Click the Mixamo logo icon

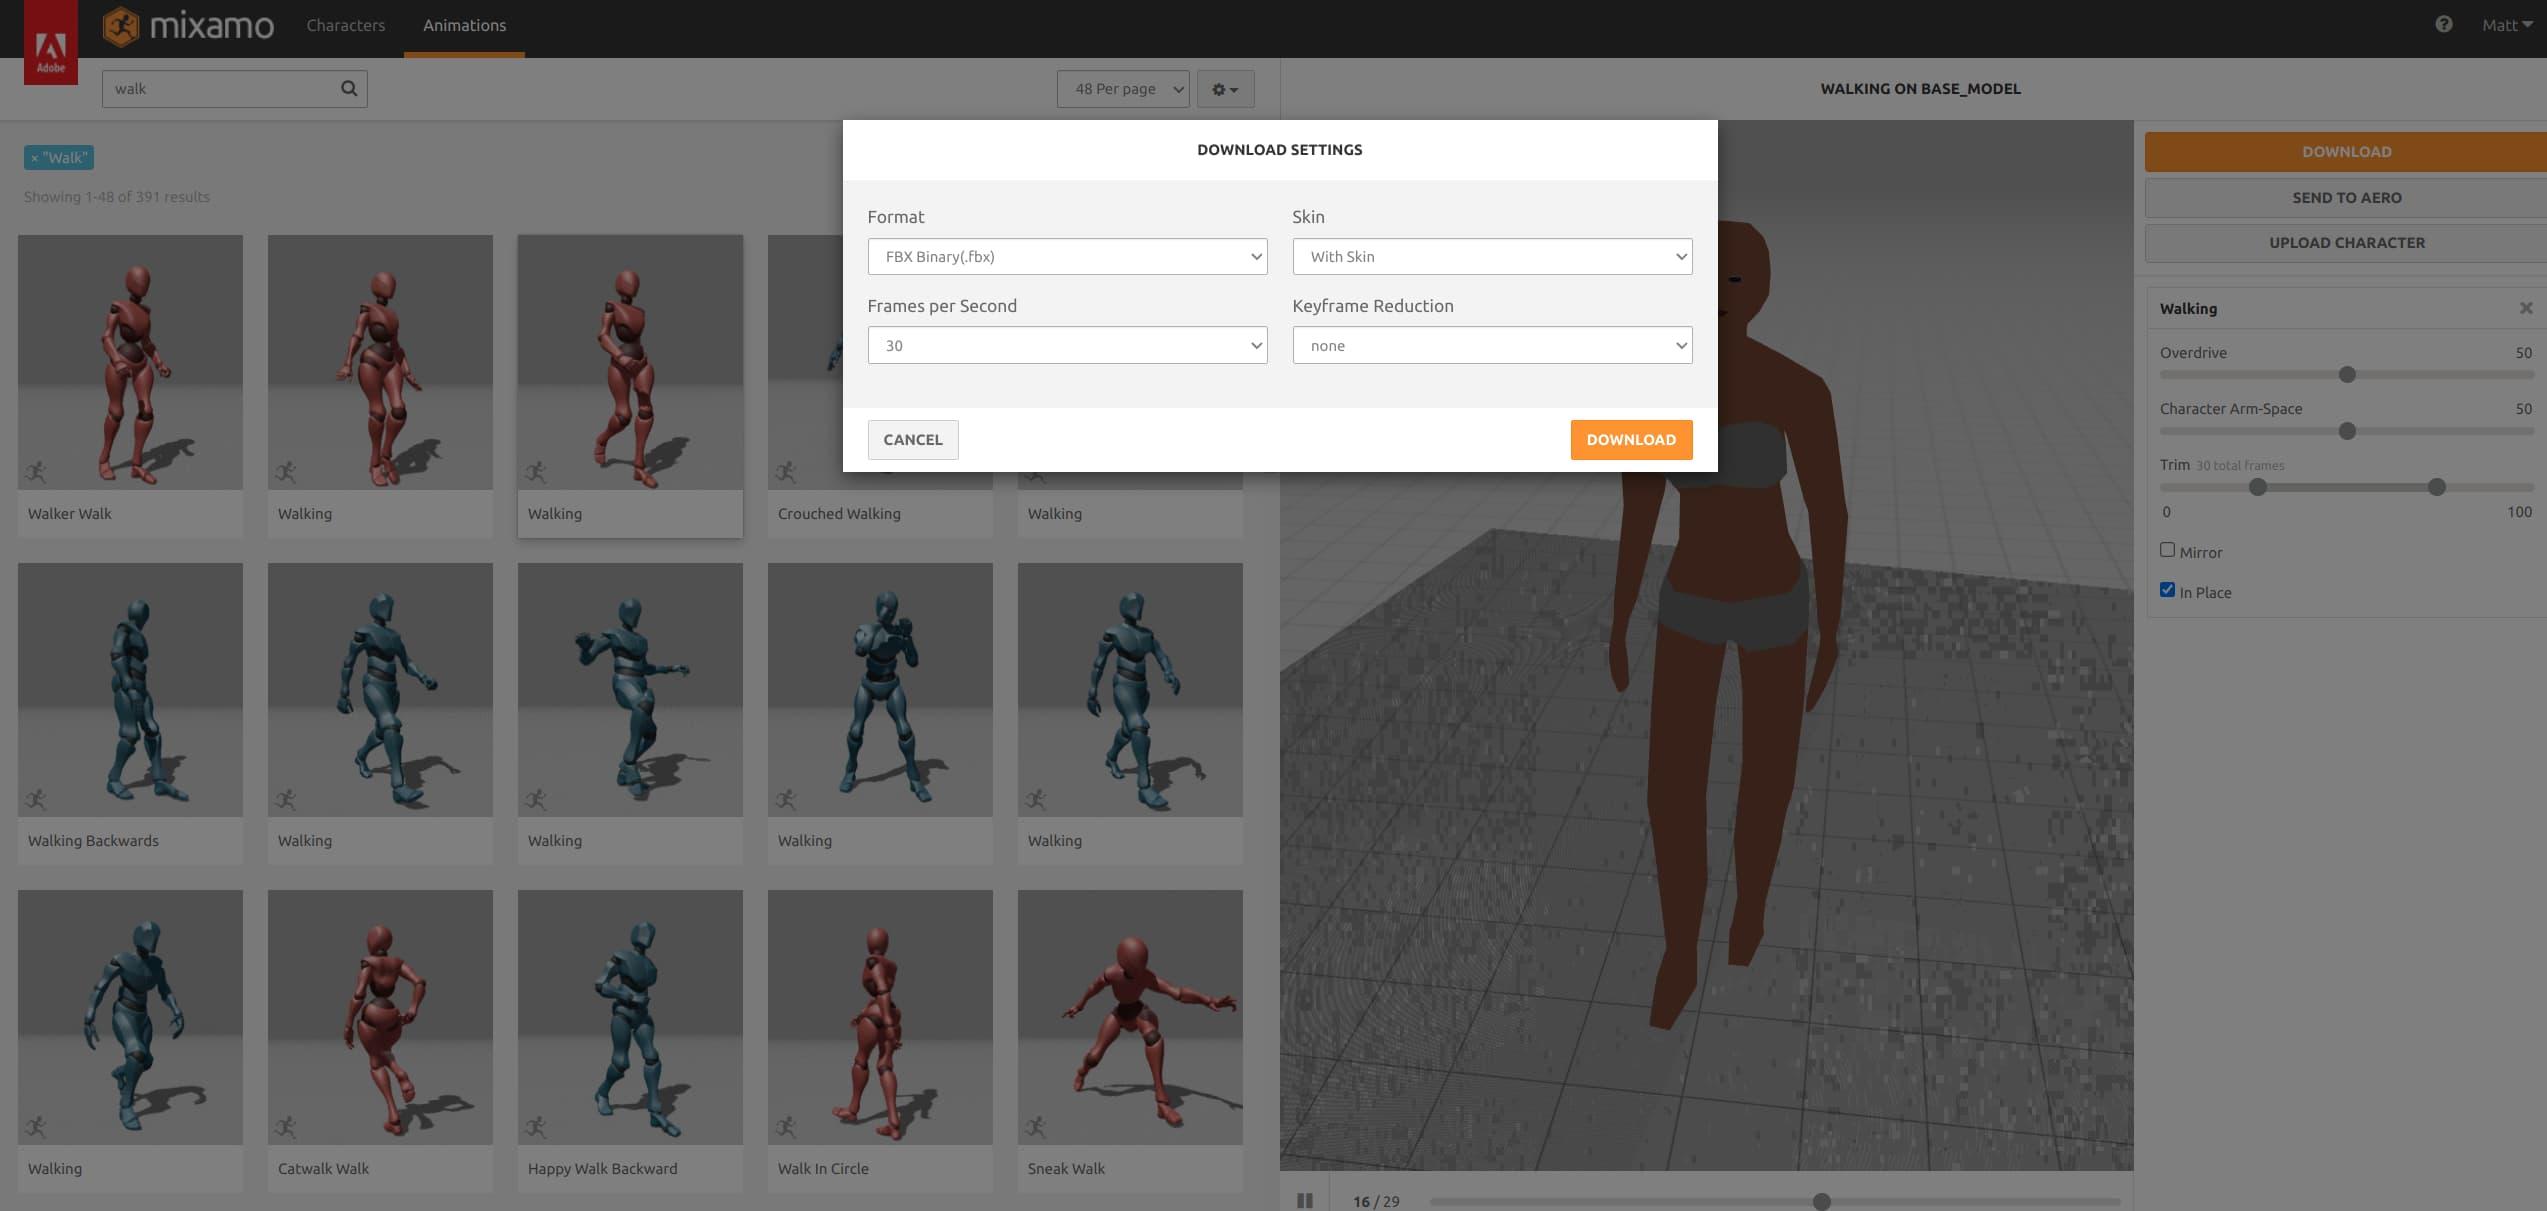click(x=121, y=26)
